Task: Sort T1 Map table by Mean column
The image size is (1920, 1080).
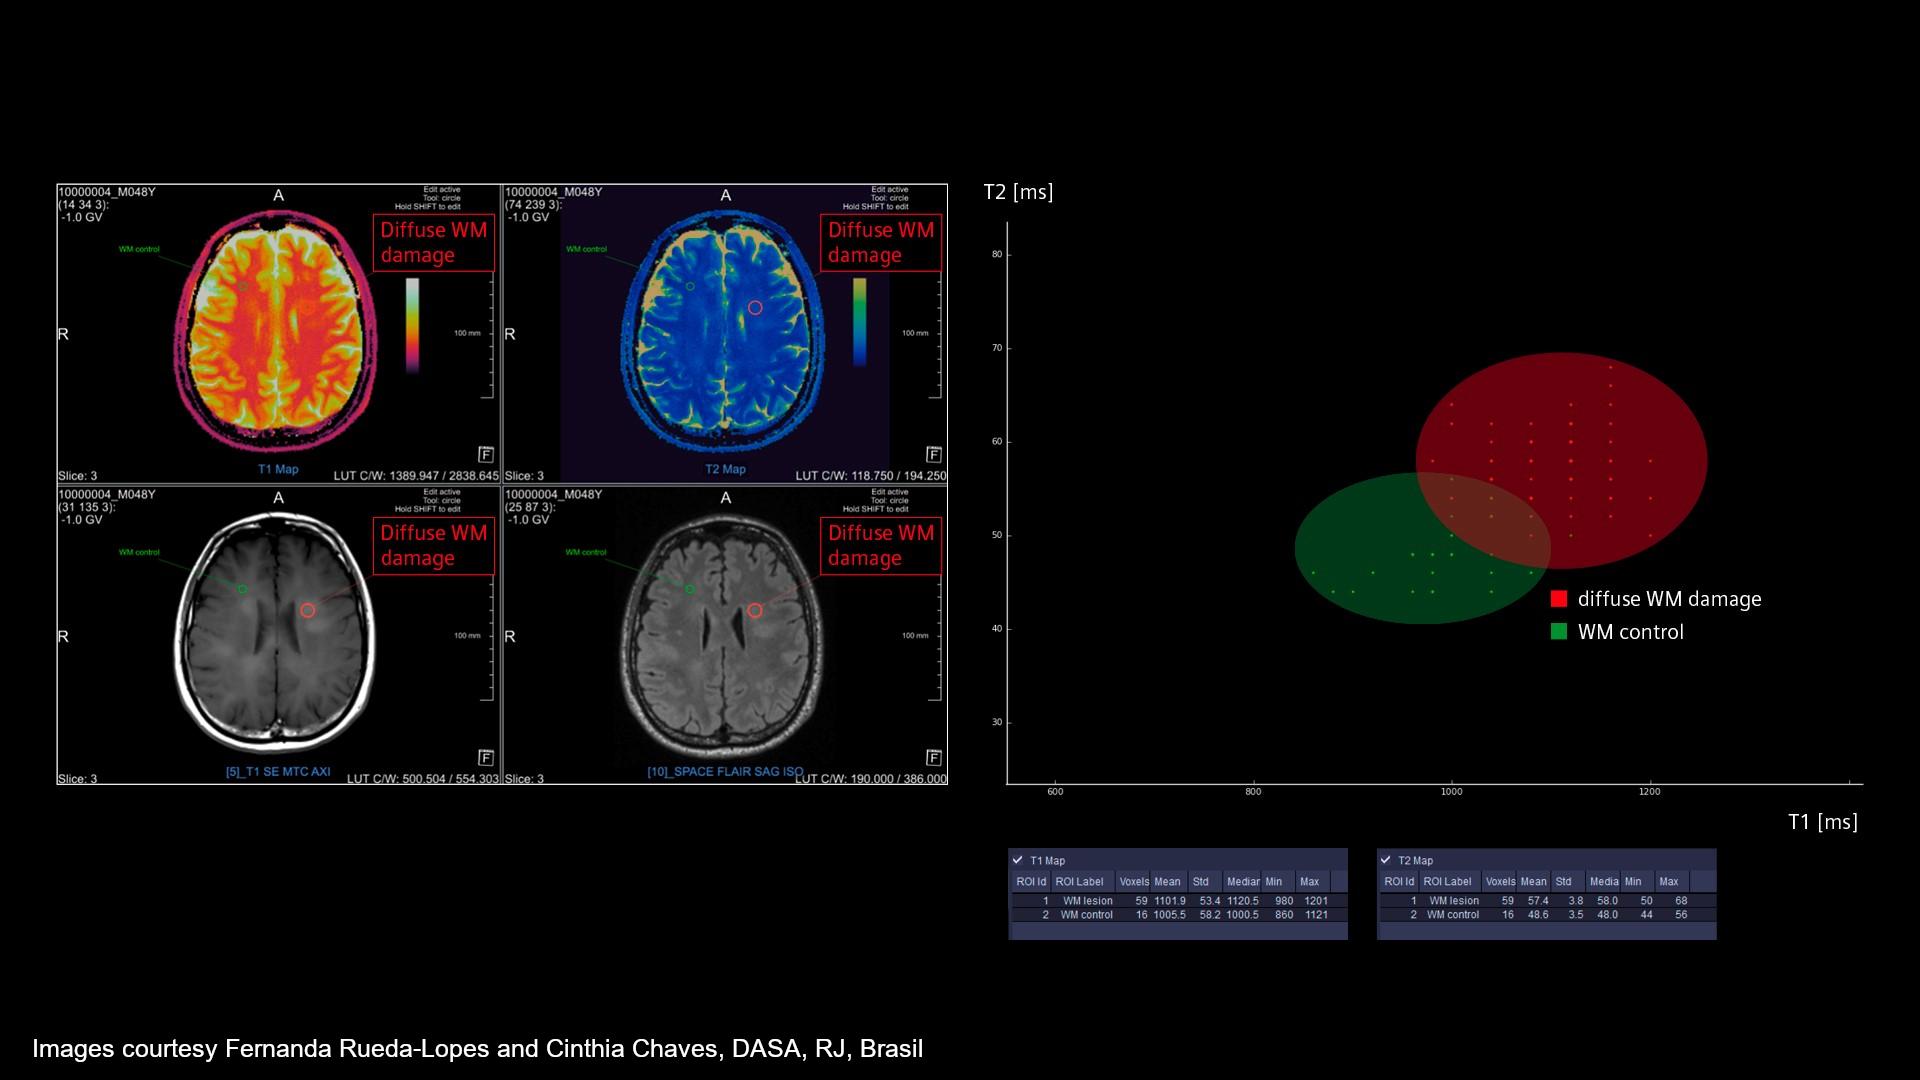Action: click(1167, 882)
